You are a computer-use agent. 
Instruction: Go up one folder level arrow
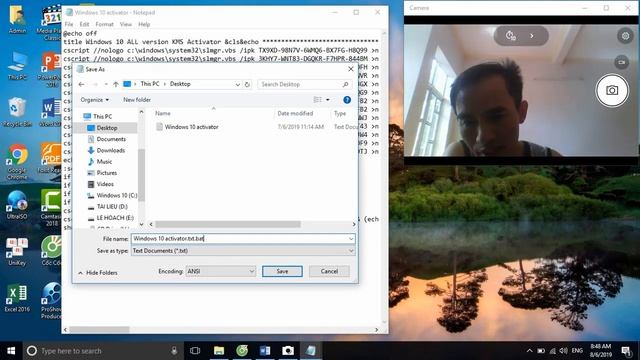(x=116, y=84)
